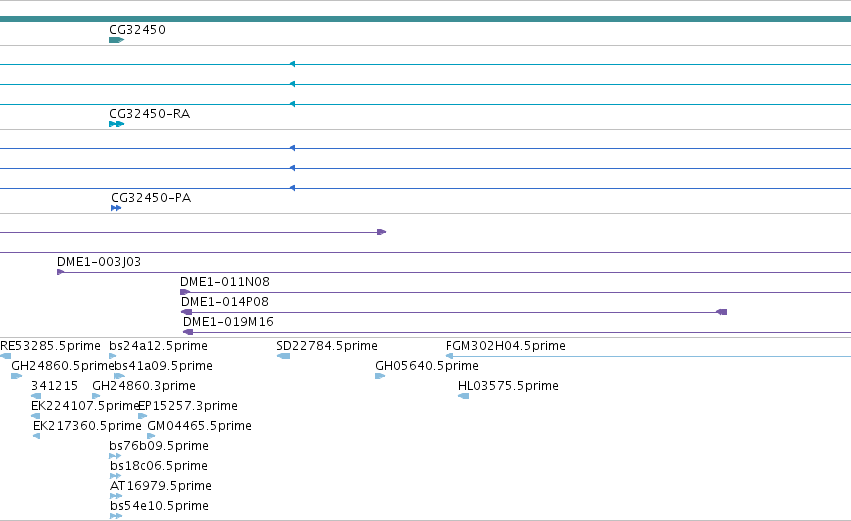Open the DME1-011N08 feature label

pyautogui.click(x=225, y=282)
